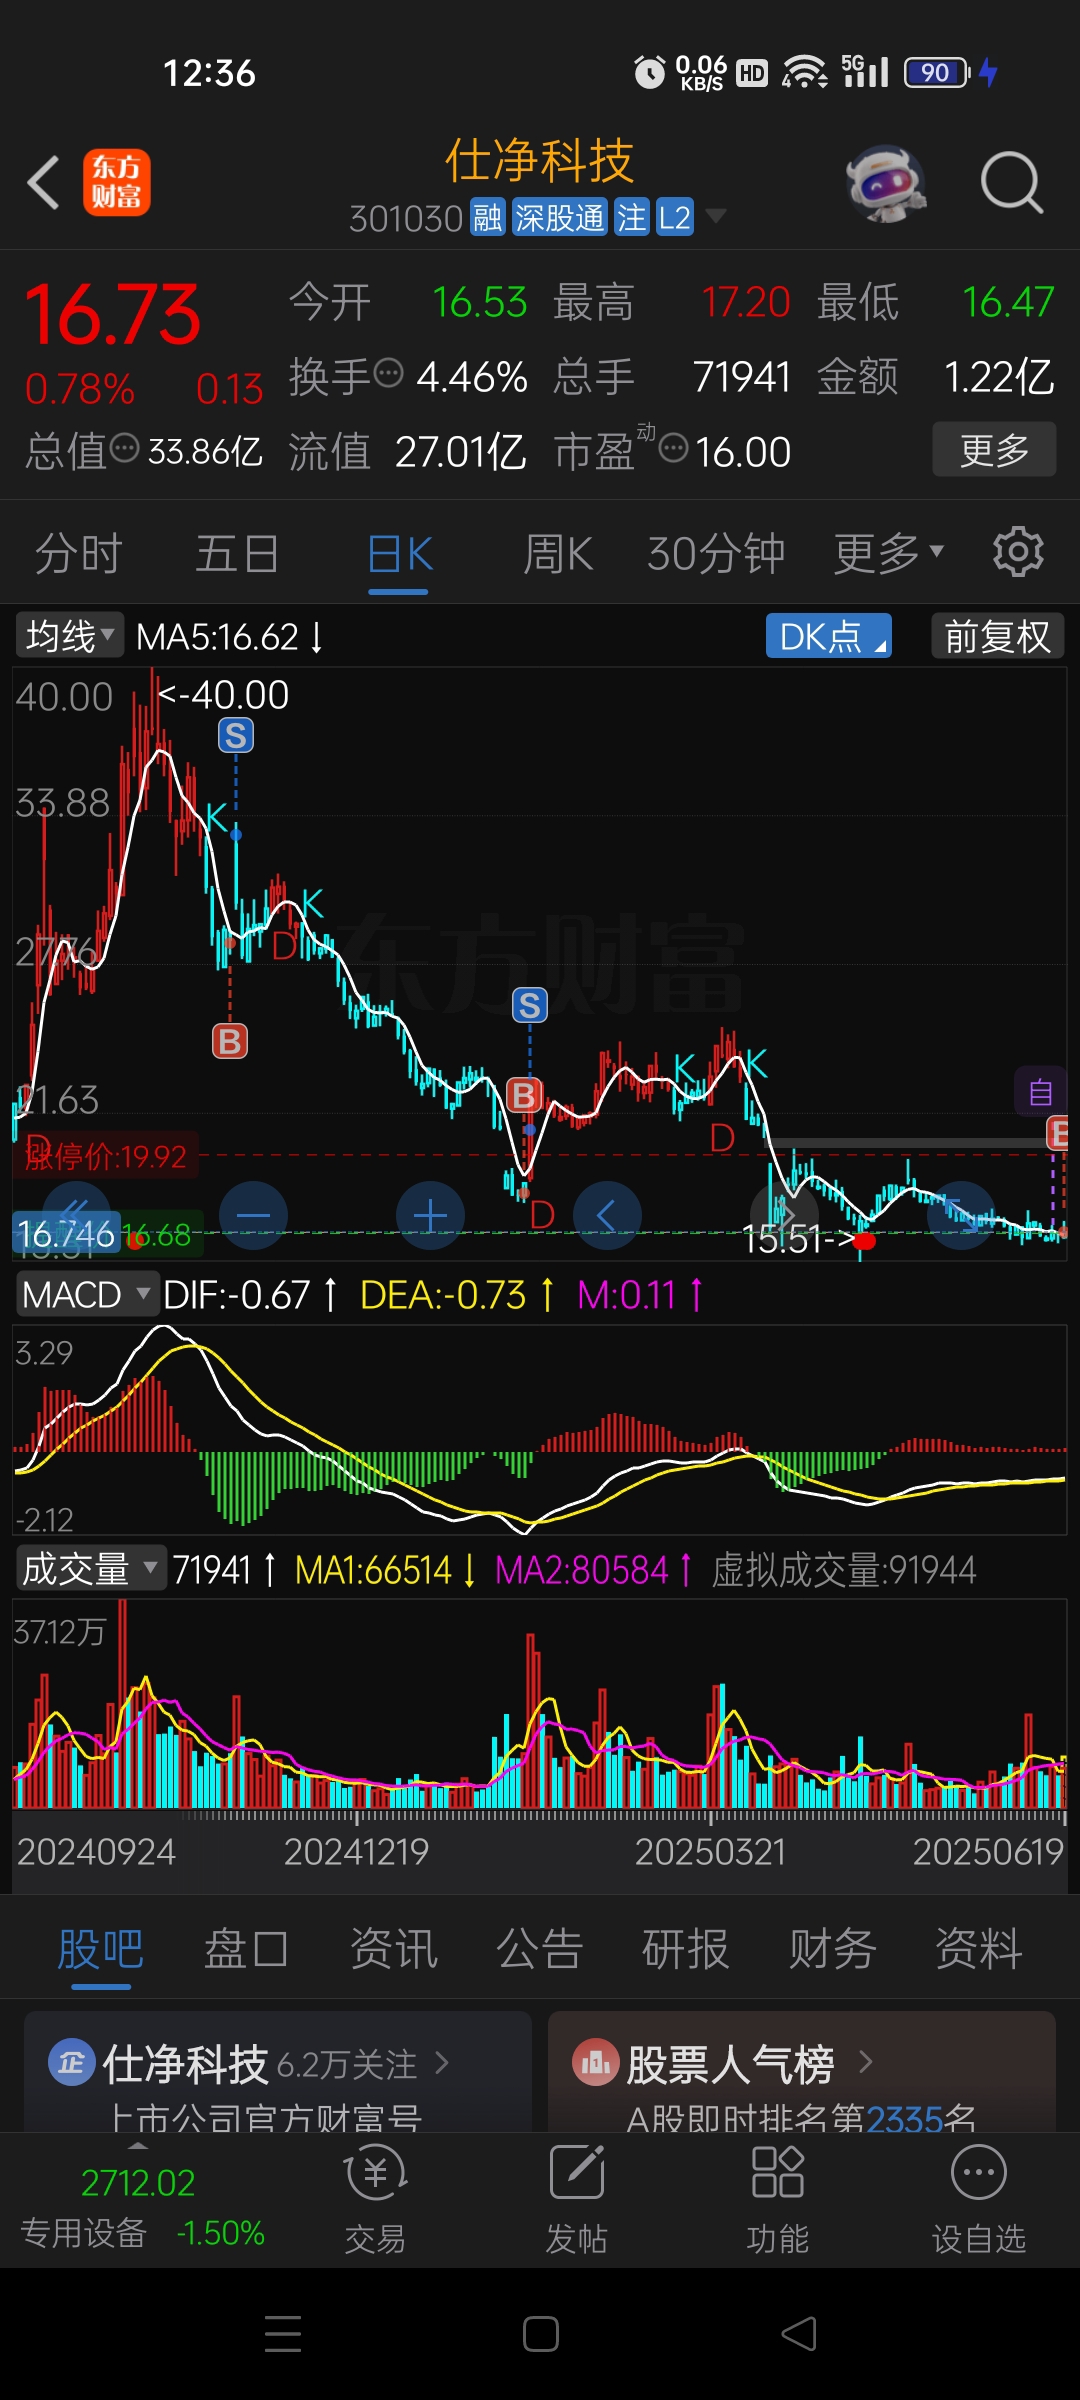1080x2400 pixels.
Task: Tap the 涨停价:19.92 label
Action: [x=106, y=1157]
